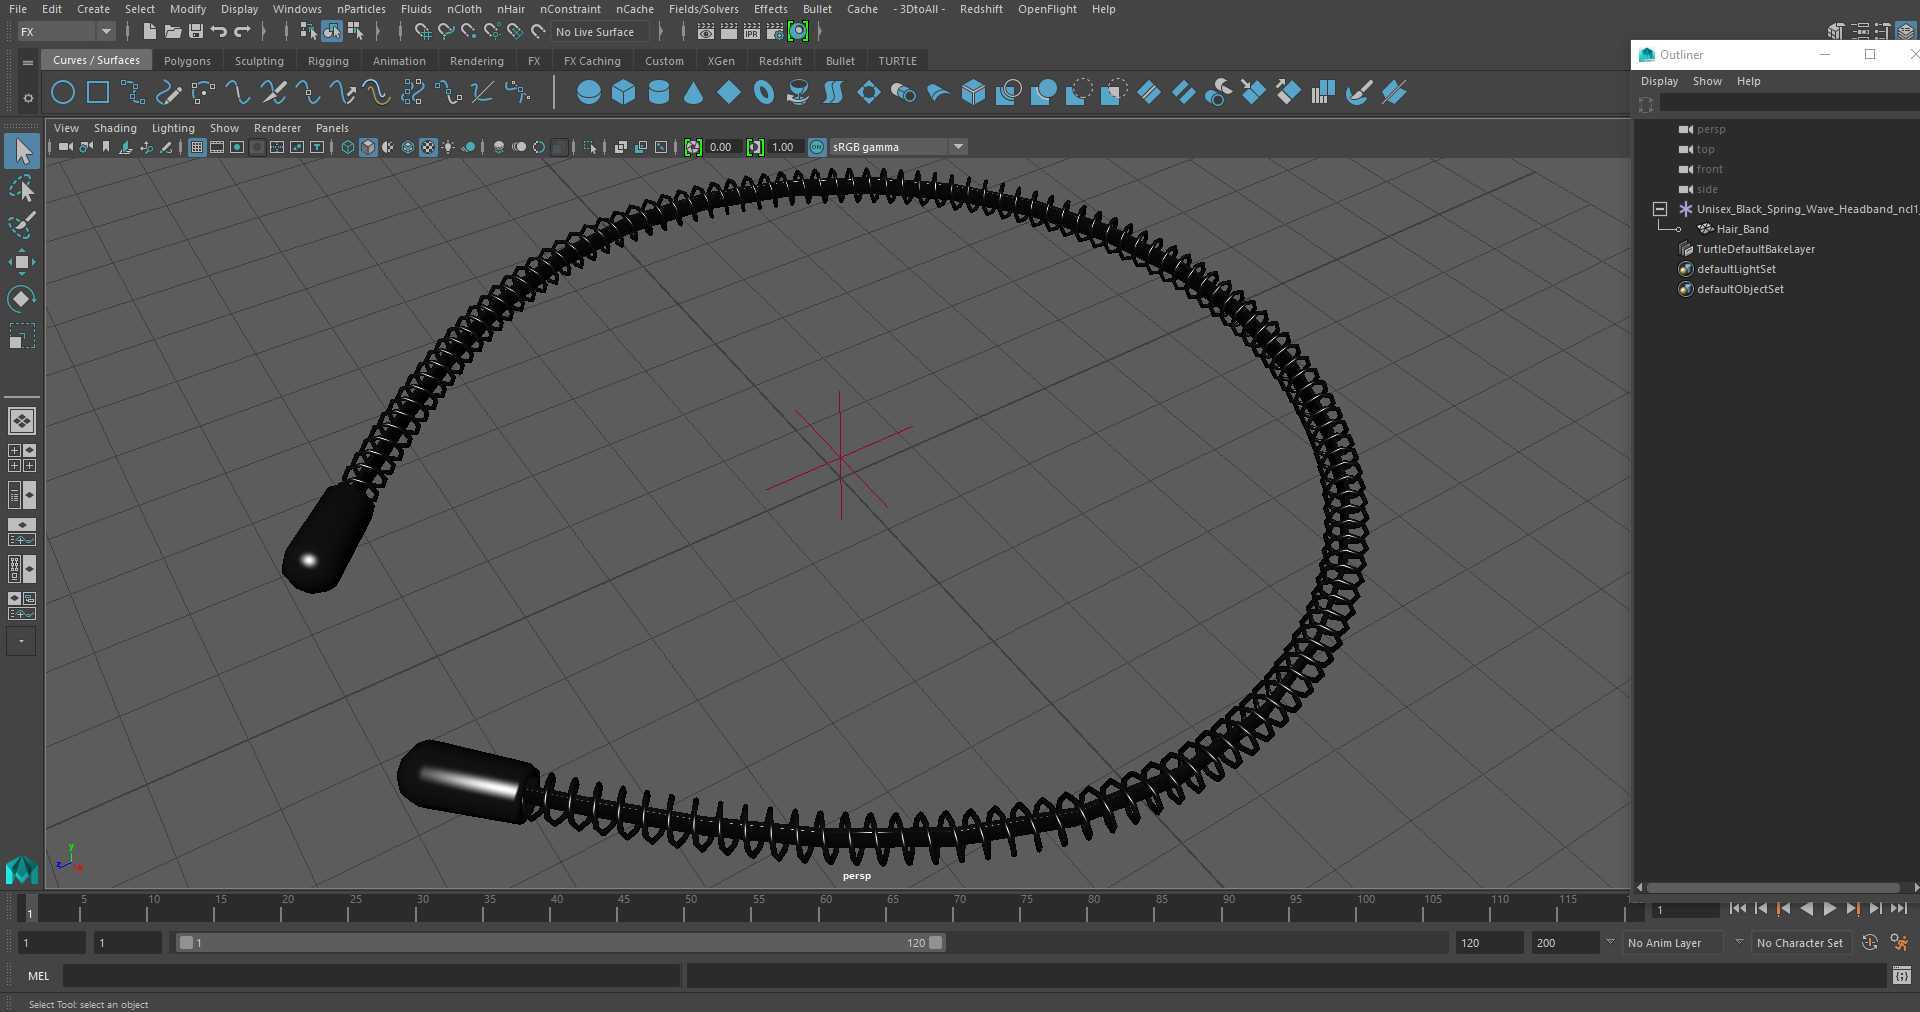Screen dimensions: 1920x1012
Task: Toggle wireframe shading in viewport
Action: pos(348,147)
